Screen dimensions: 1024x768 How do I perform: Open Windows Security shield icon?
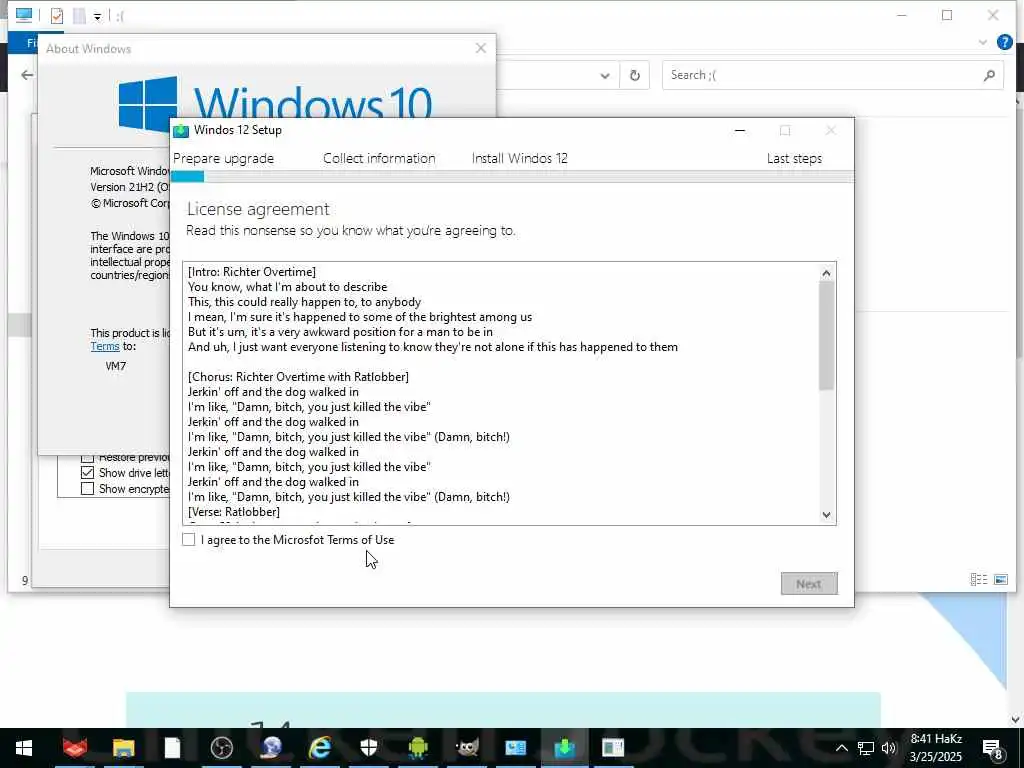click(369, 747)
